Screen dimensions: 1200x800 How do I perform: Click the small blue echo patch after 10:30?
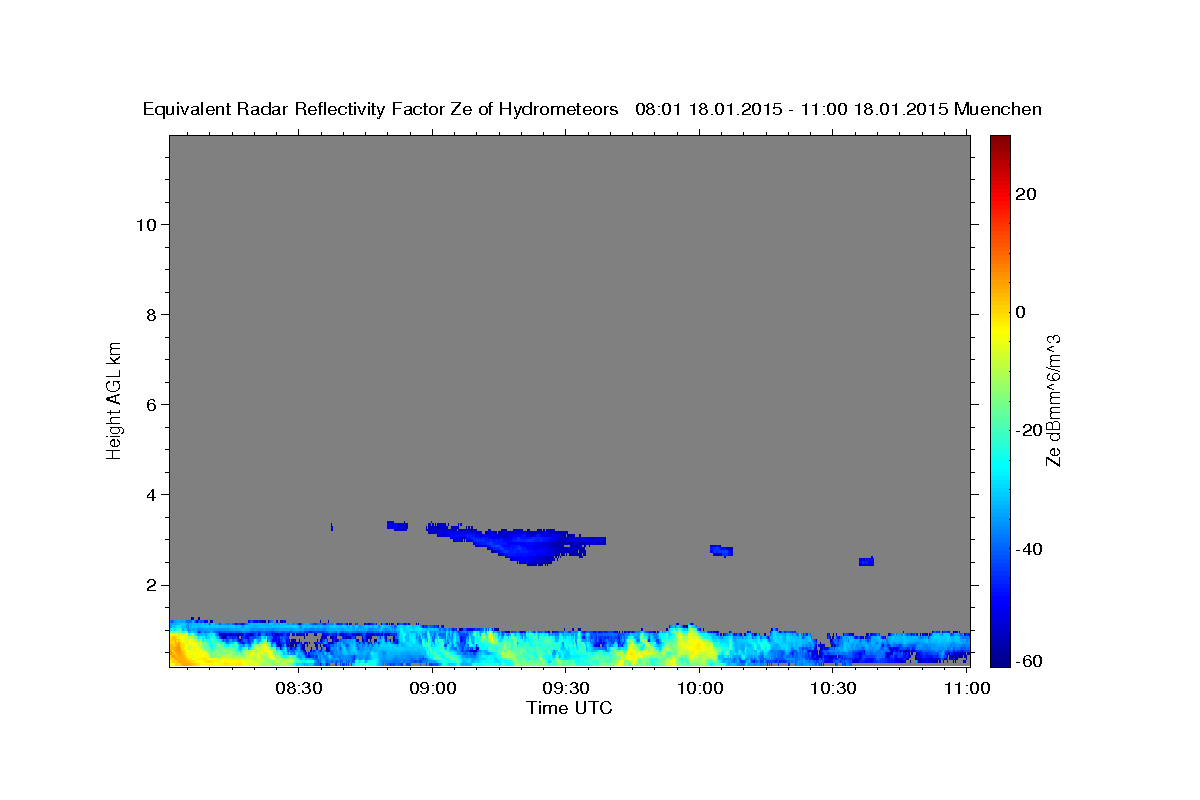click(x=866, y=561)
